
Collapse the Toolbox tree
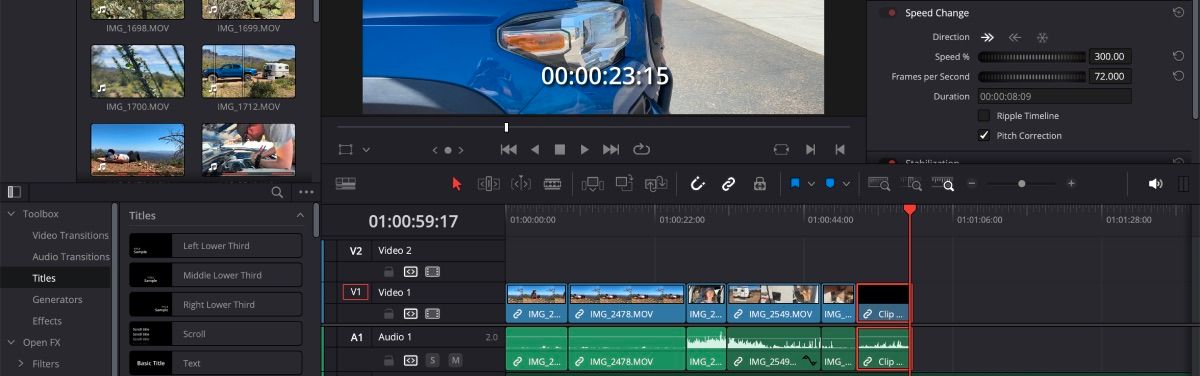click(x=11, y=214)
